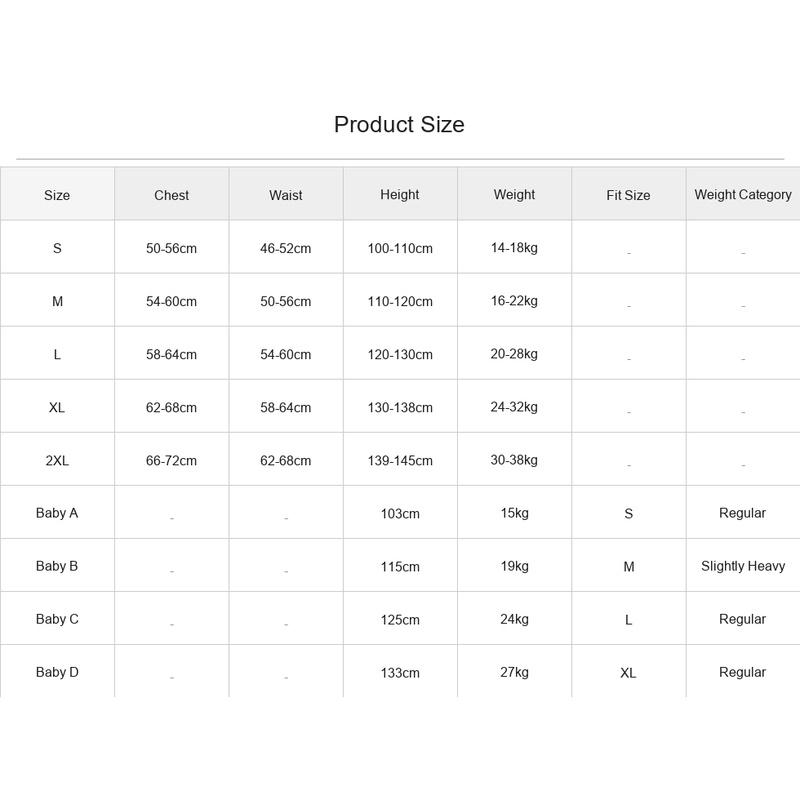The width and height of the screenshot is (800, 800).
Task: Select the Fit Size column header
Action: (628, 195)
